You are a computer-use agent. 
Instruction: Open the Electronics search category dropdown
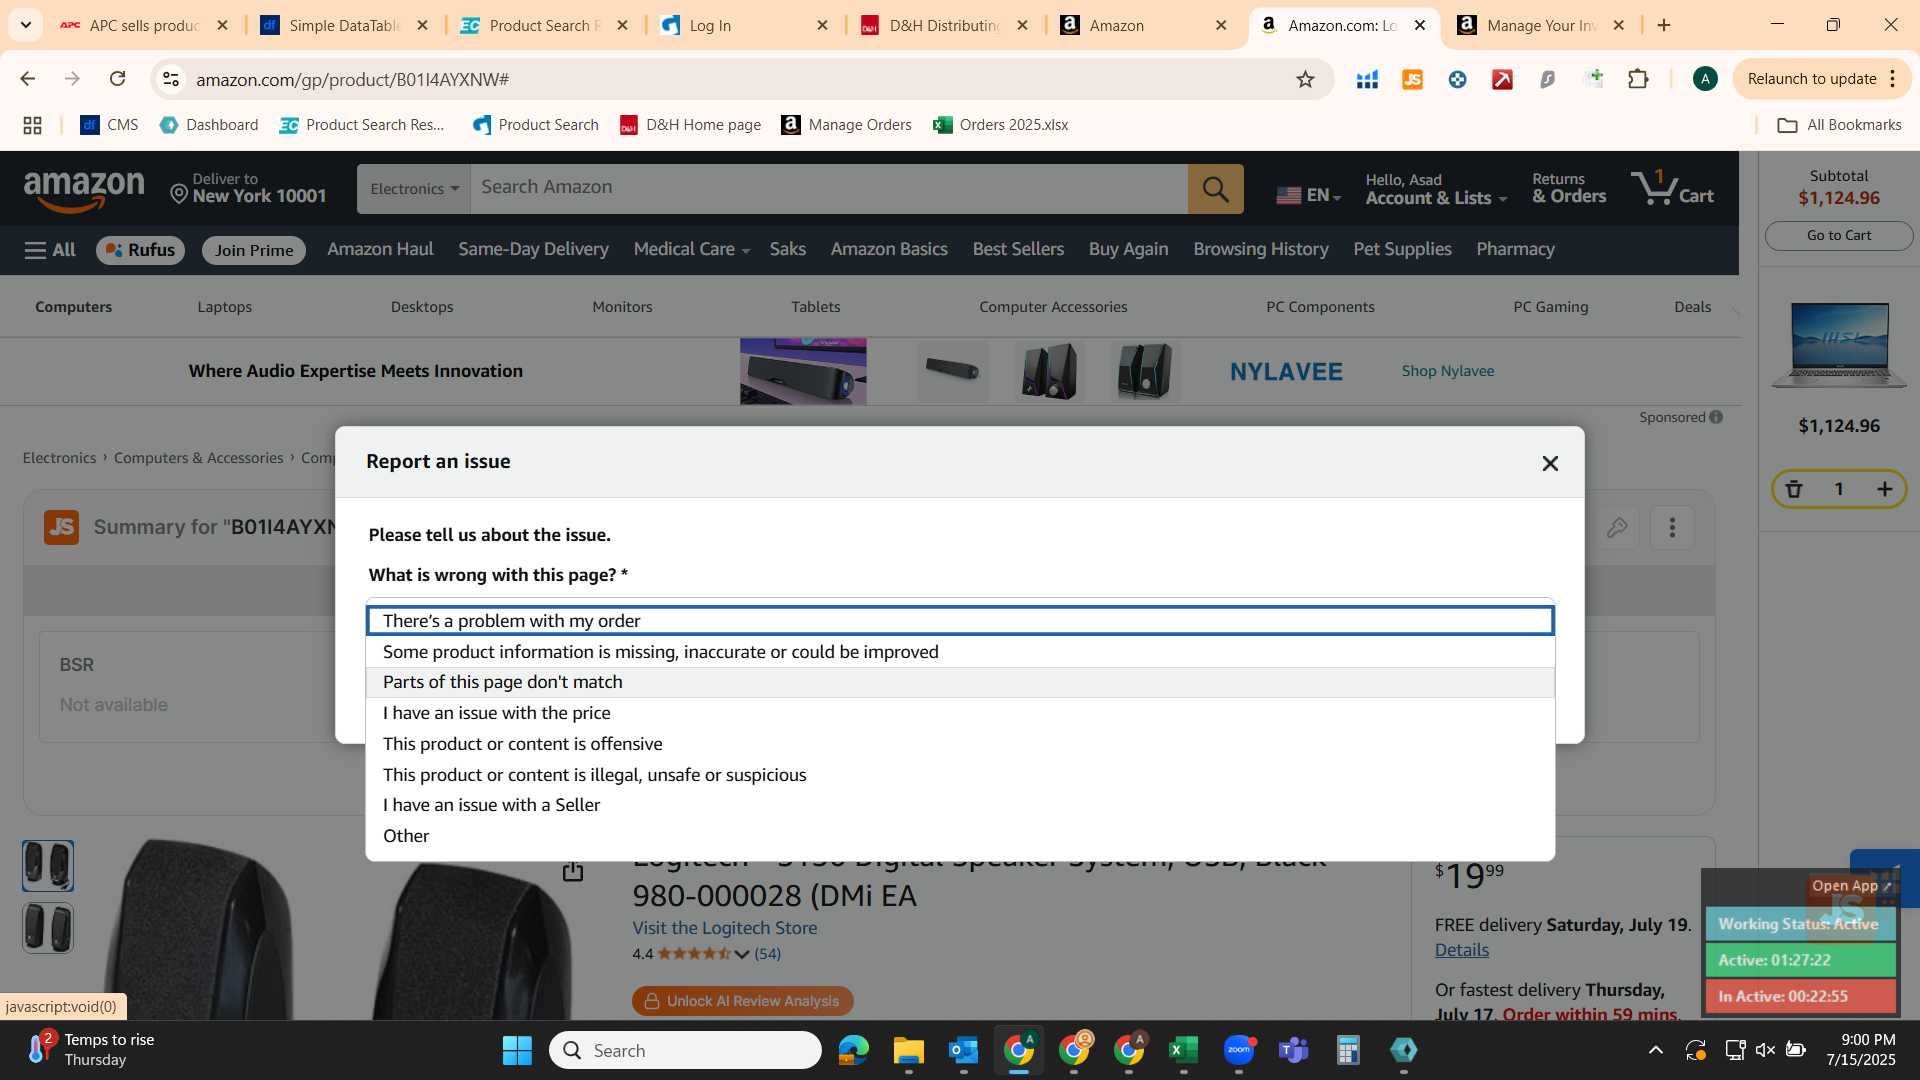tap(414, 189)
